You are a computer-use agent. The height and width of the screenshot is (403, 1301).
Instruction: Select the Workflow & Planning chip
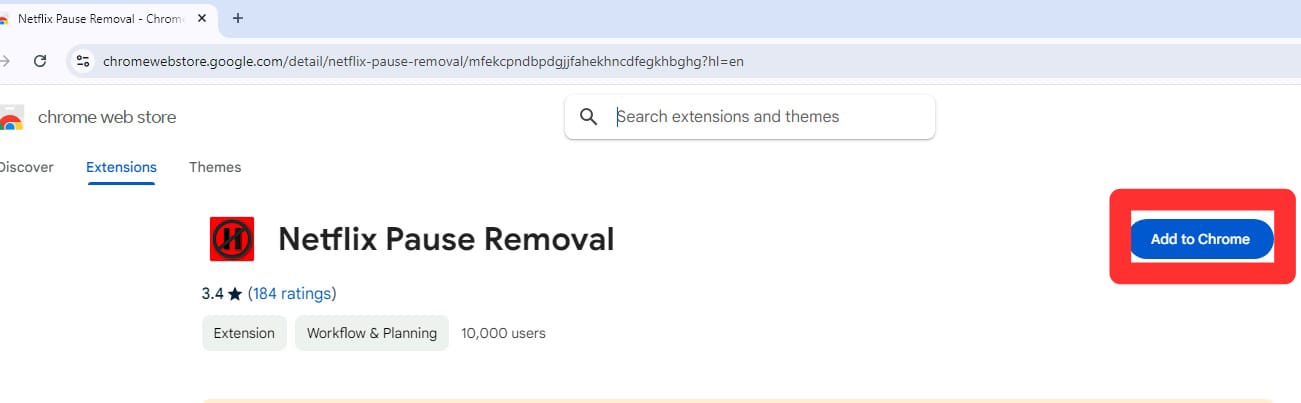coord(372,333)
